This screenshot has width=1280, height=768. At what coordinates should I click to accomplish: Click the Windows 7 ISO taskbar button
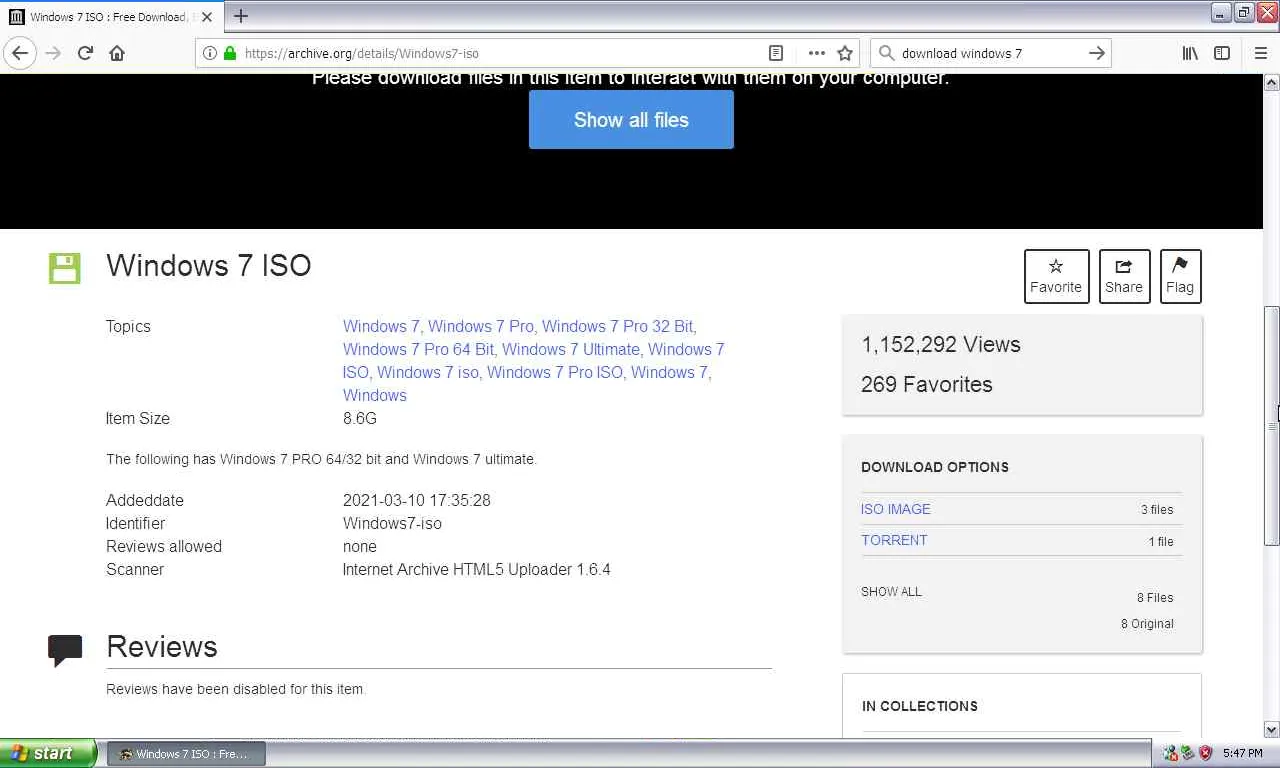(187, 754)
